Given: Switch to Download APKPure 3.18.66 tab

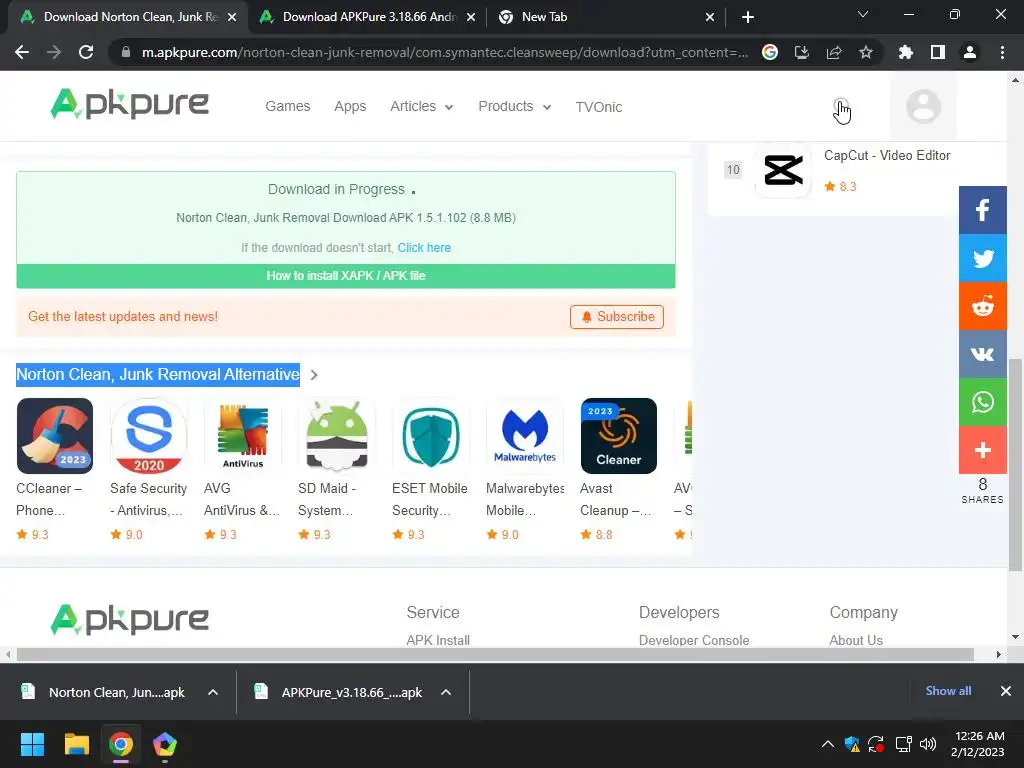Looking at the screenshot, I should [368, 17].
